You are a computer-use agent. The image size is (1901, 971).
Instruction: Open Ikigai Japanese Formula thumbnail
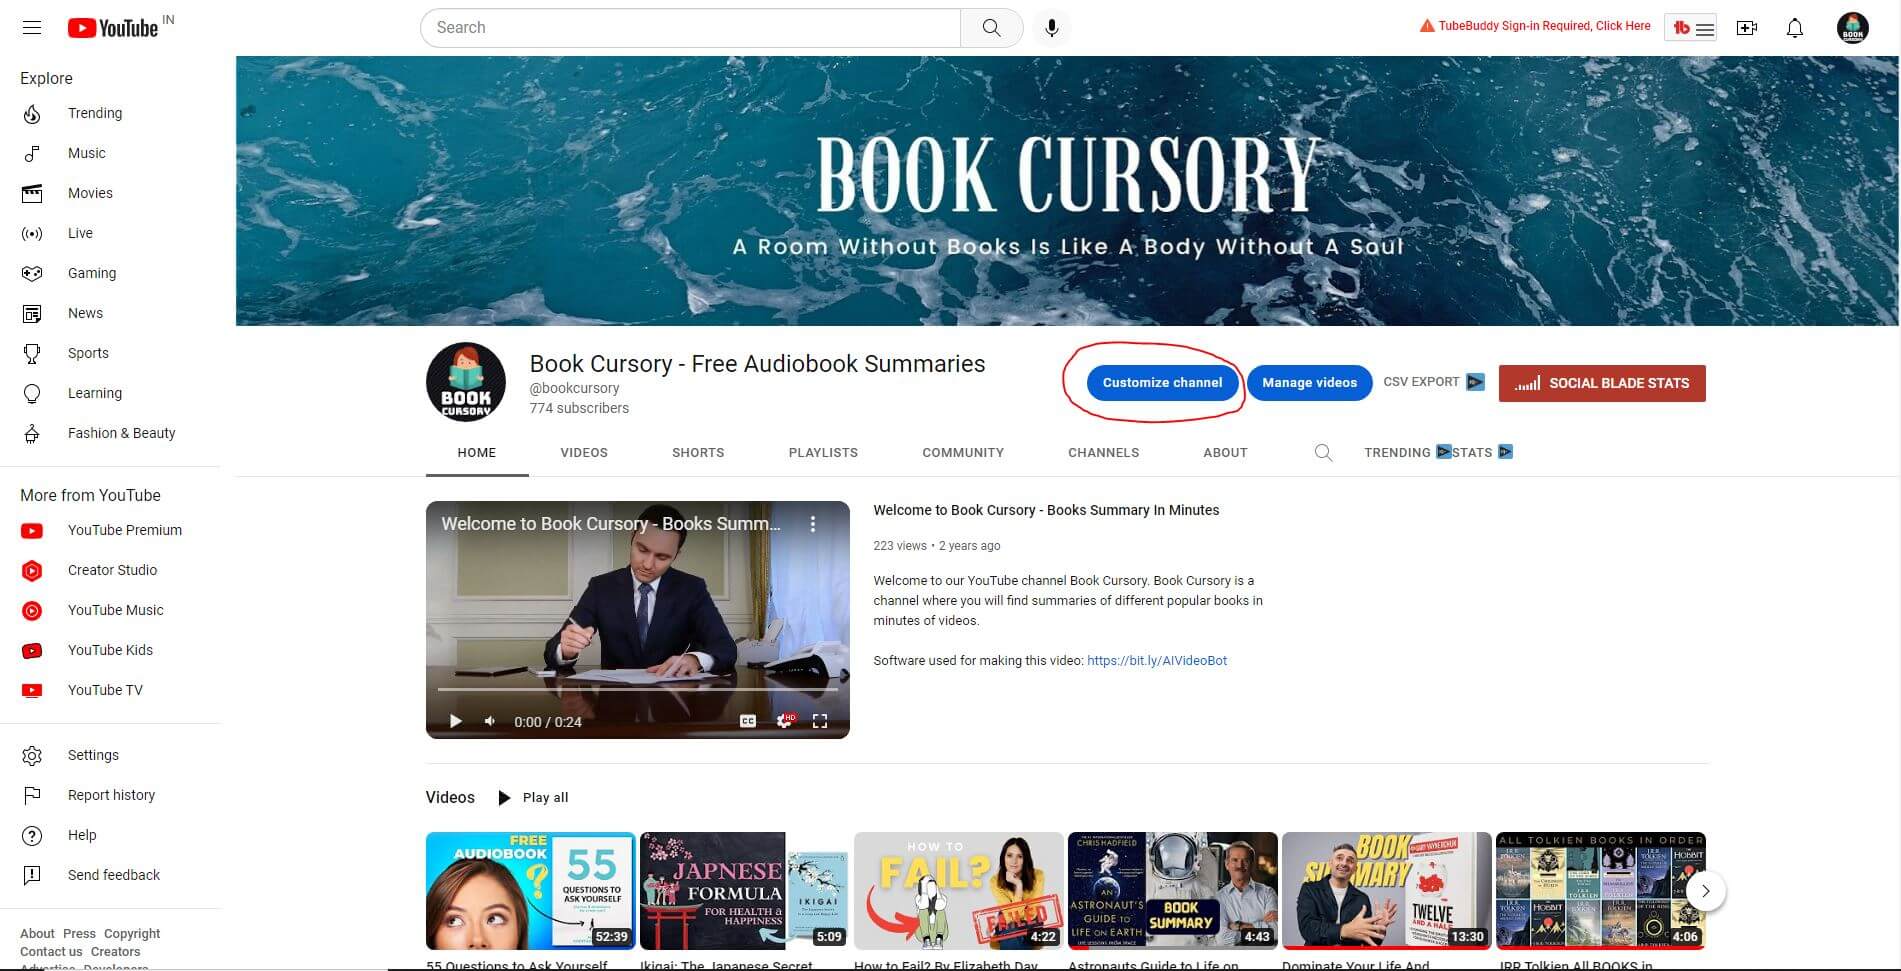click(x=744, y=890)
